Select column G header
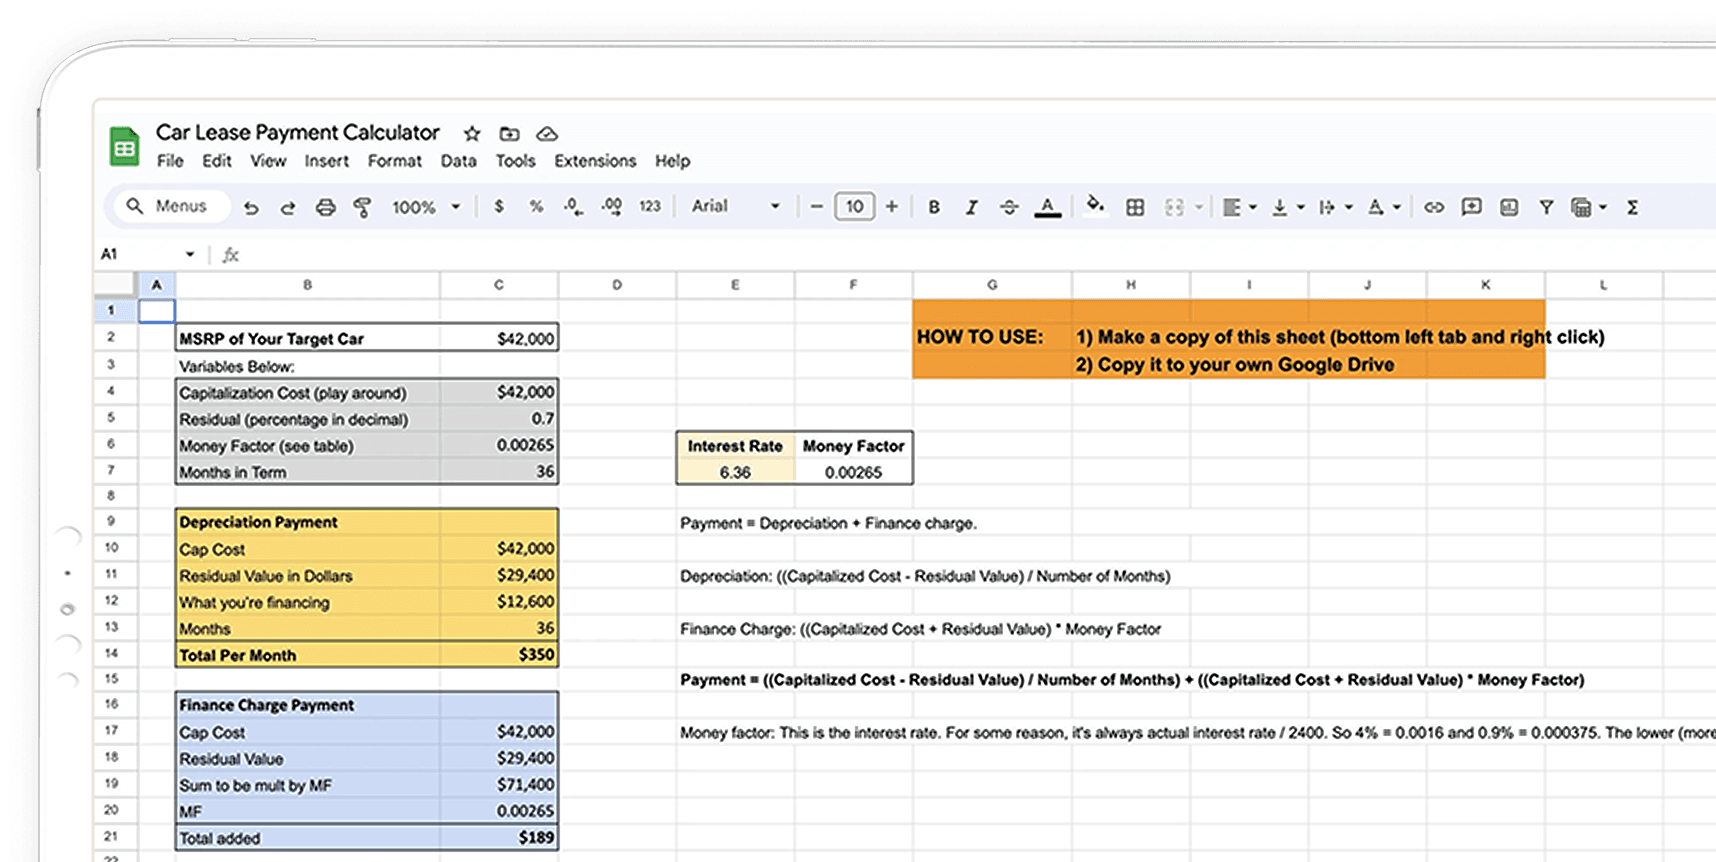Viewport: 1716px width, 862px height. [992, 285]
